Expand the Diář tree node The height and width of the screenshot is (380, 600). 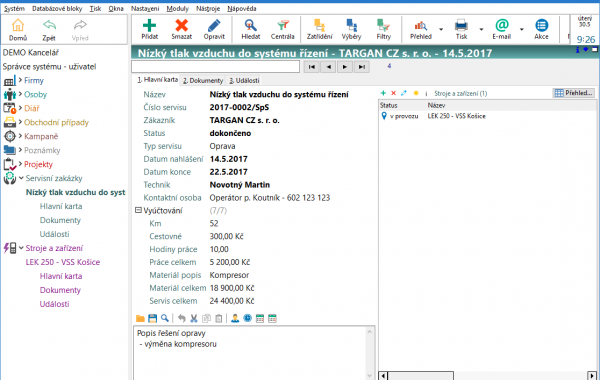tap(20, 108)
